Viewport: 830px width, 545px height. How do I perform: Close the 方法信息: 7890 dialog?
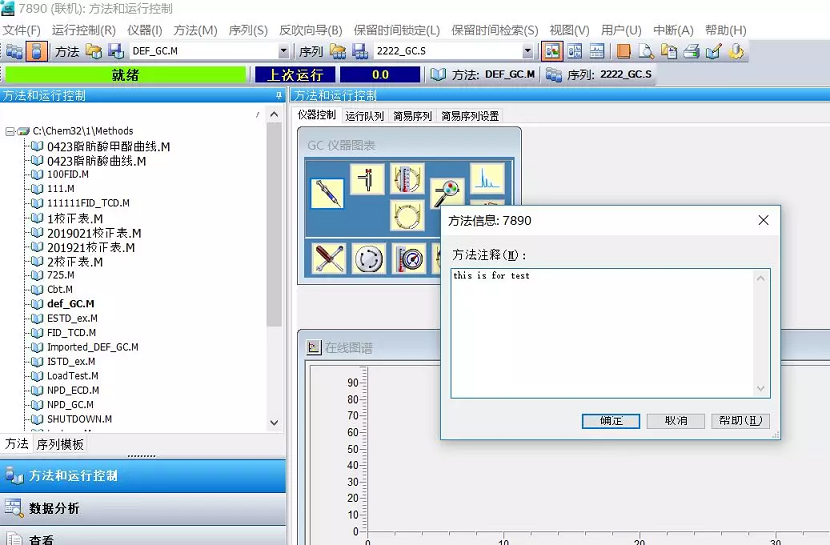tap(763, 220)
